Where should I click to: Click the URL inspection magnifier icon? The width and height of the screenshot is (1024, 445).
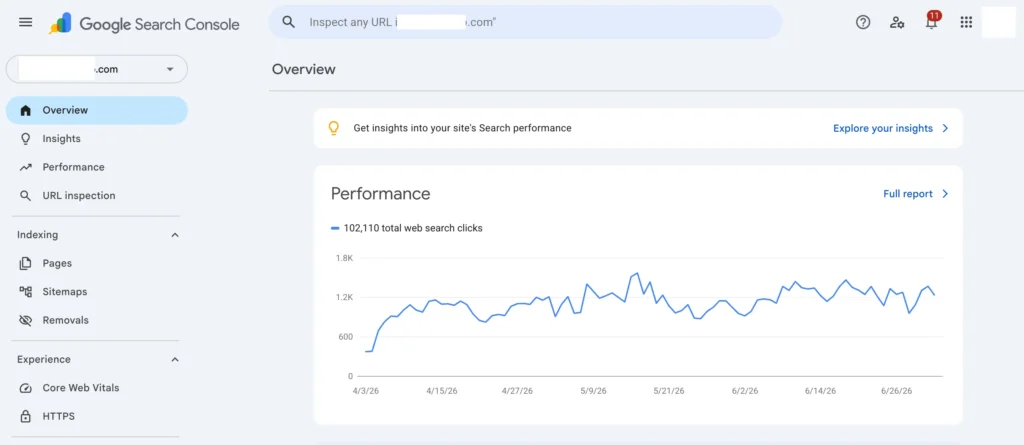tap(25, 195)
